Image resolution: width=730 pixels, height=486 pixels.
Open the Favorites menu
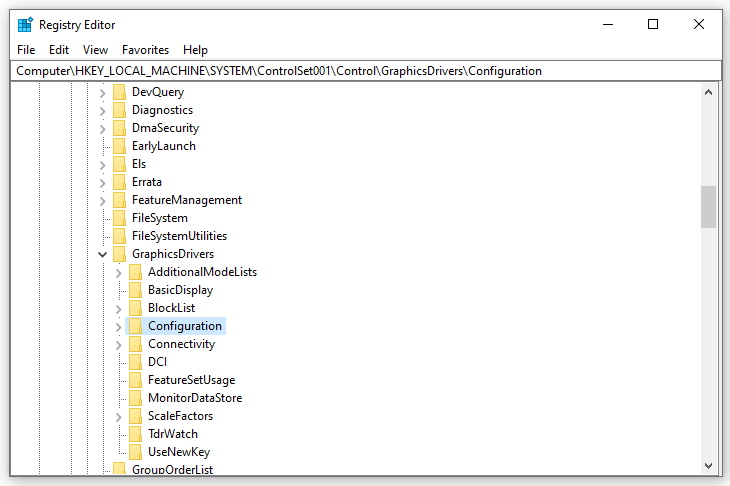(x=145, y=50)
